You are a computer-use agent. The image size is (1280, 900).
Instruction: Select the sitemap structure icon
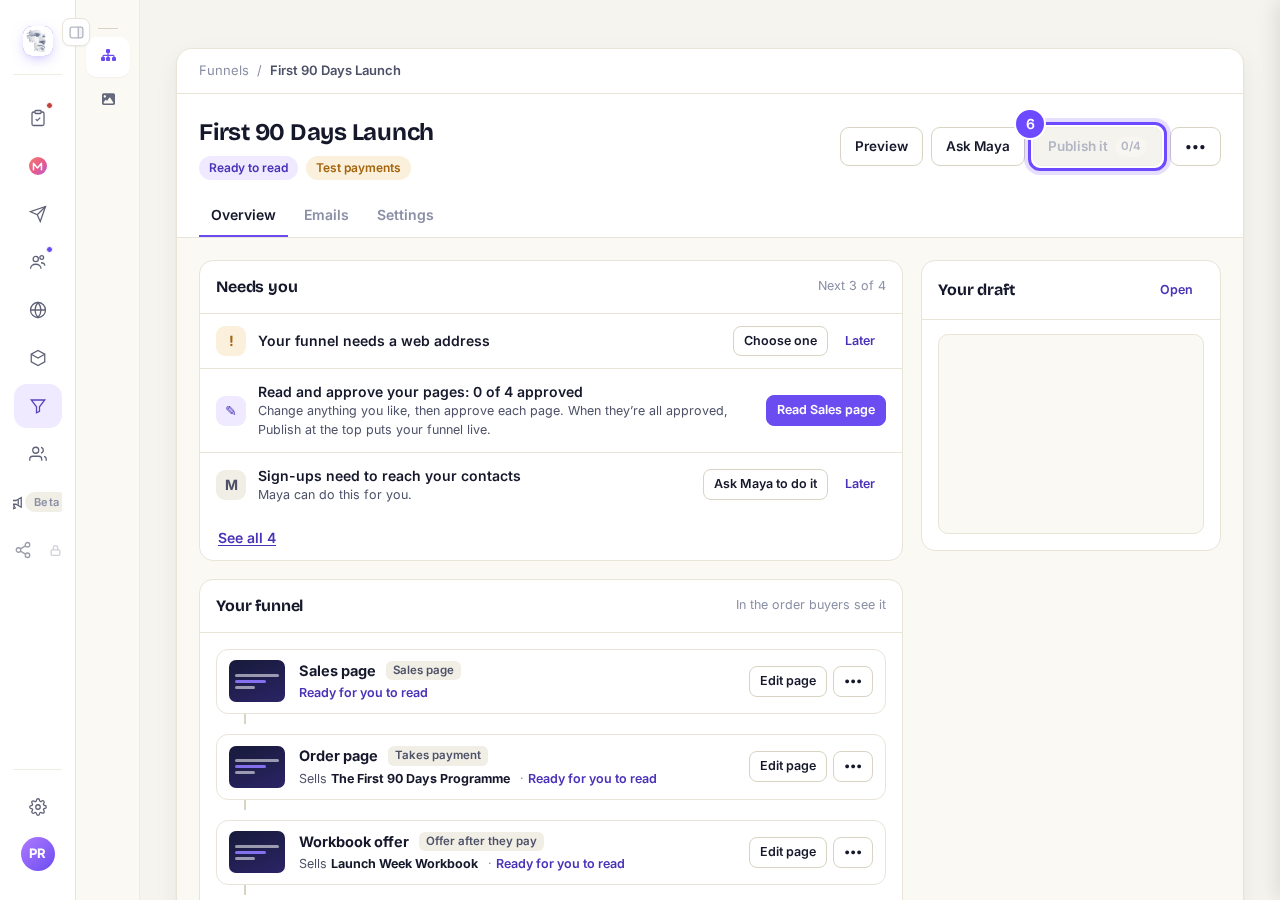point(108,56)
